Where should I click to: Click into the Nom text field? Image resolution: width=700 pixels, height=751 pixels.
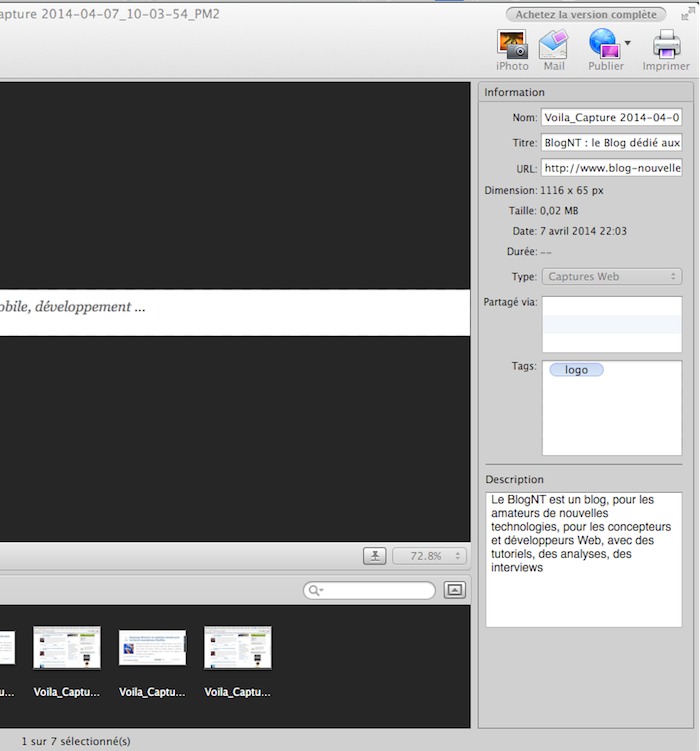611,117
